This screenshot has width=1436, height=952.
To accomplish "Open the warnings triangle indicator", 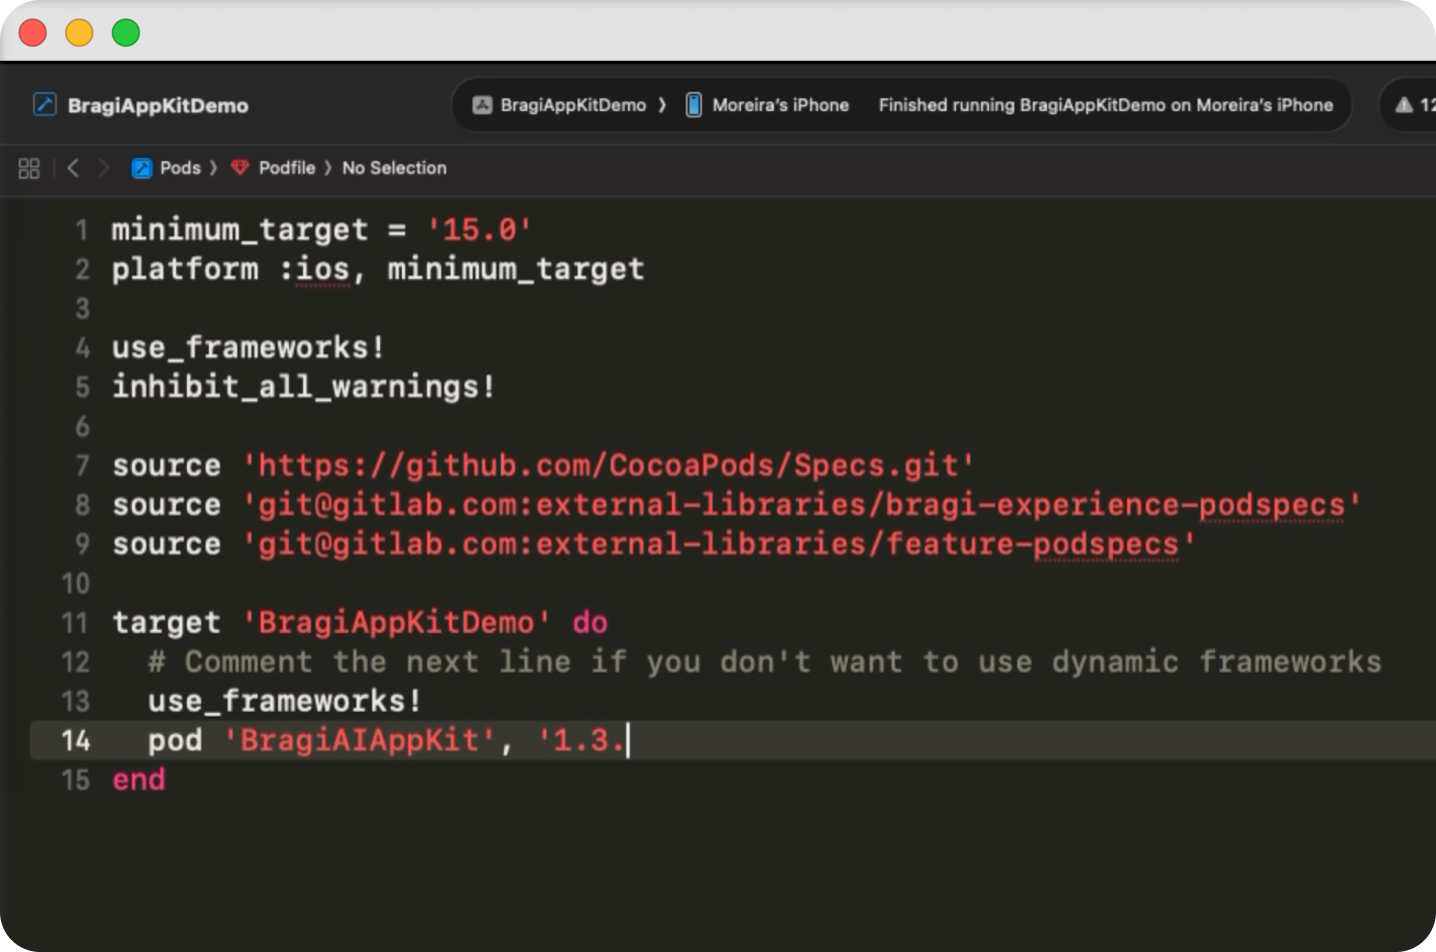I will tap(1404, 105).
